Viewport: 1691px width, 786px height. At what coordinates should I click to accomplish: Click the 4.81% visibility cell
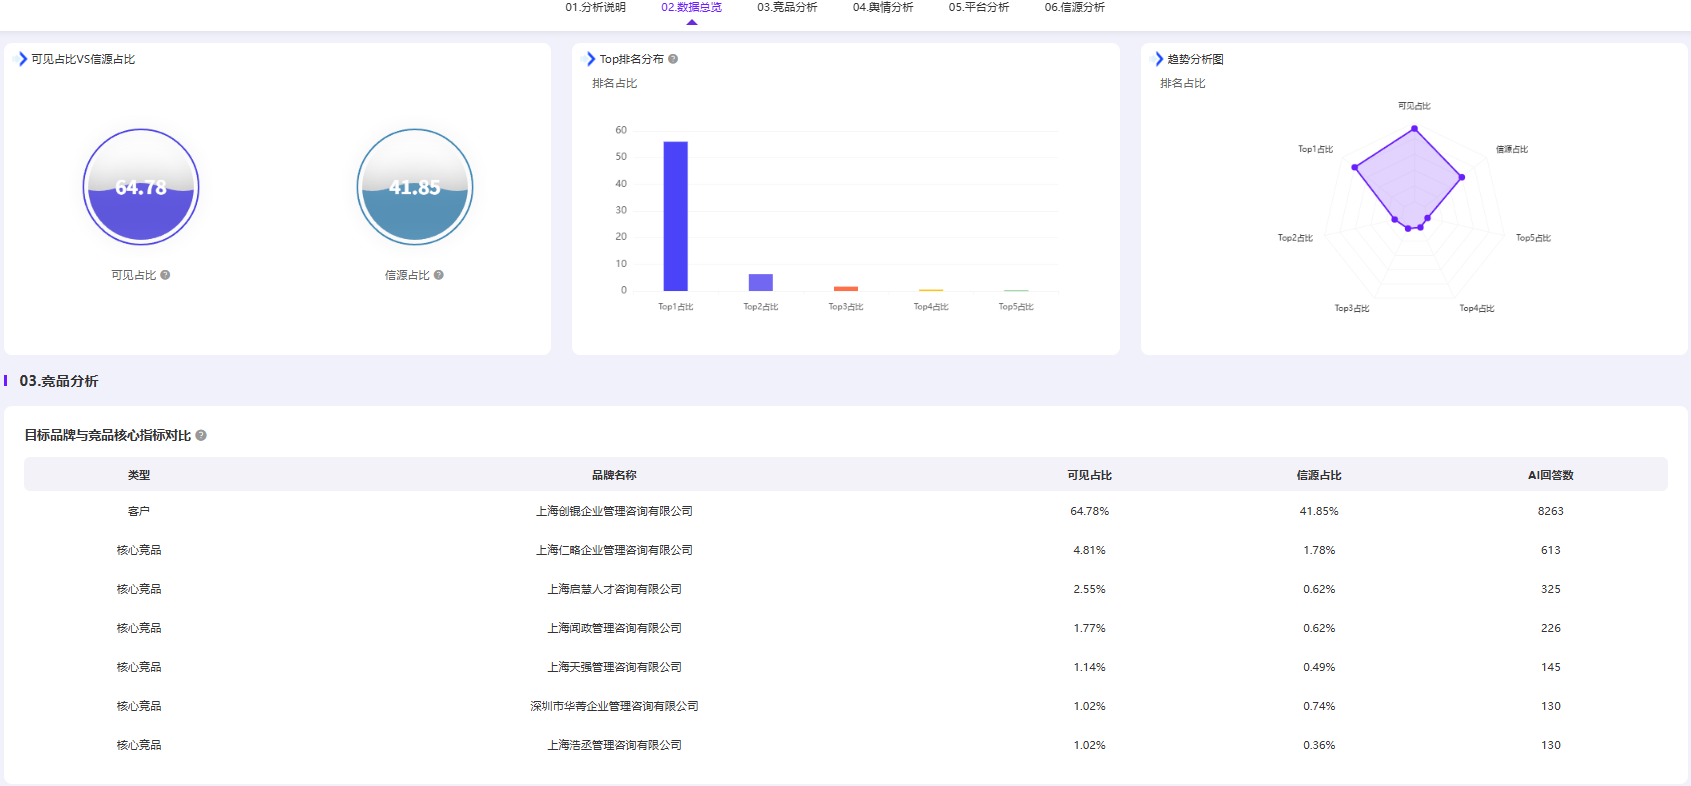tap(1090, 550)
